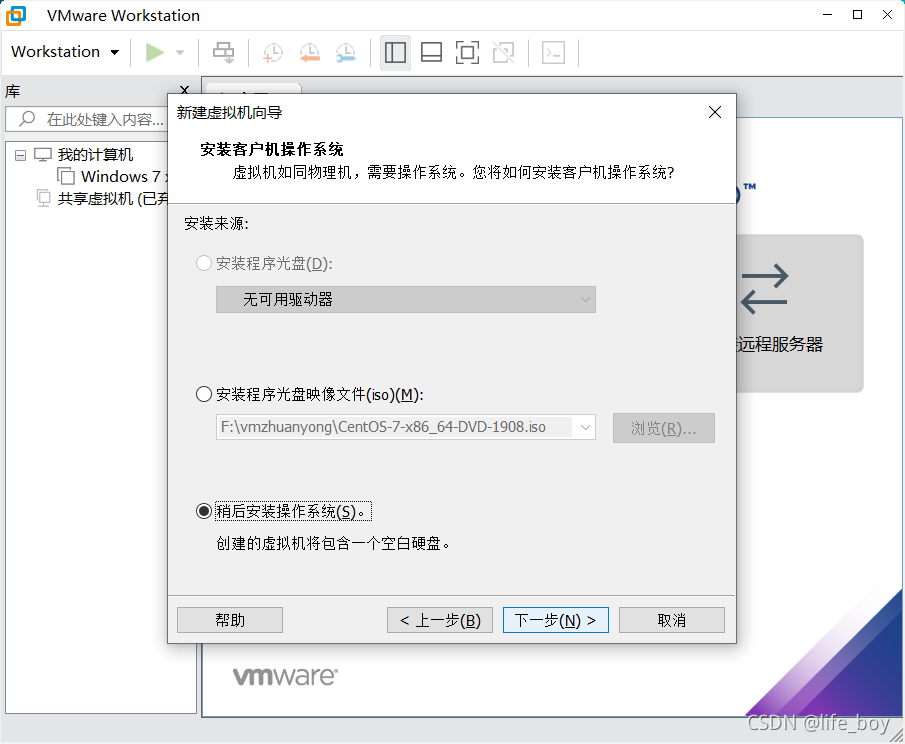Click the 浏览(R)... button

664,428
